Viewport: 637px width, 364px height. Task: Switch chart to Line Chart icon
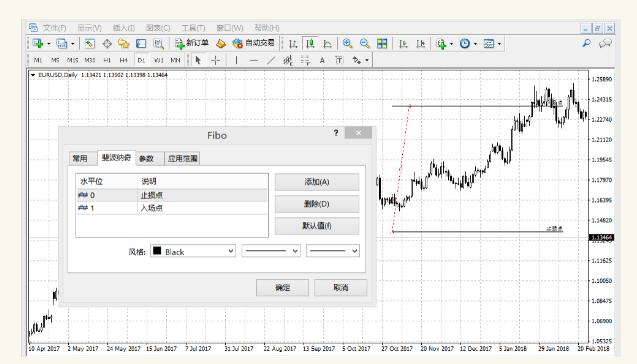click(327, 43)
